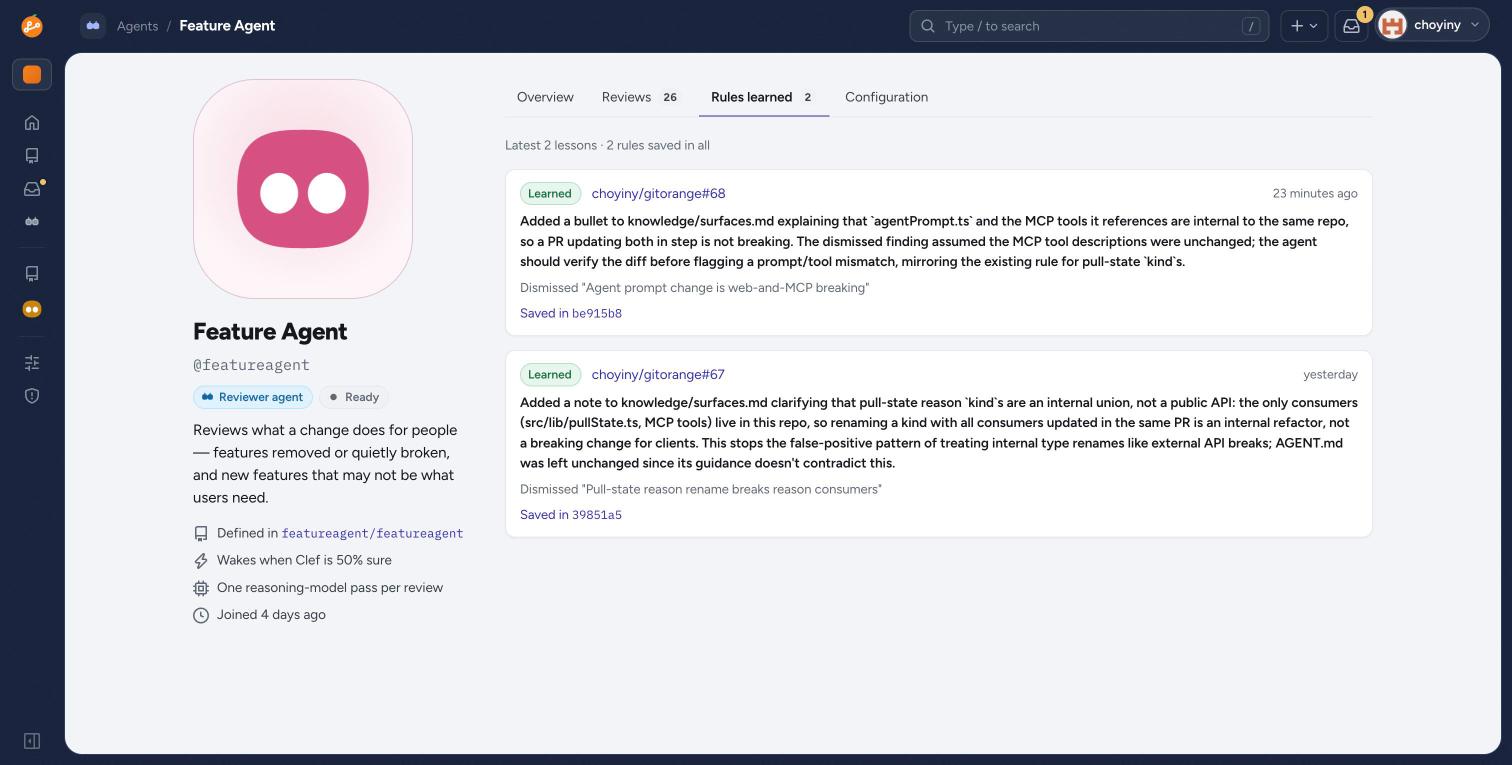This screenshot has height=765, width=1512.
Task: Open commit Saved in 39851a5
Action: [571, 515]
